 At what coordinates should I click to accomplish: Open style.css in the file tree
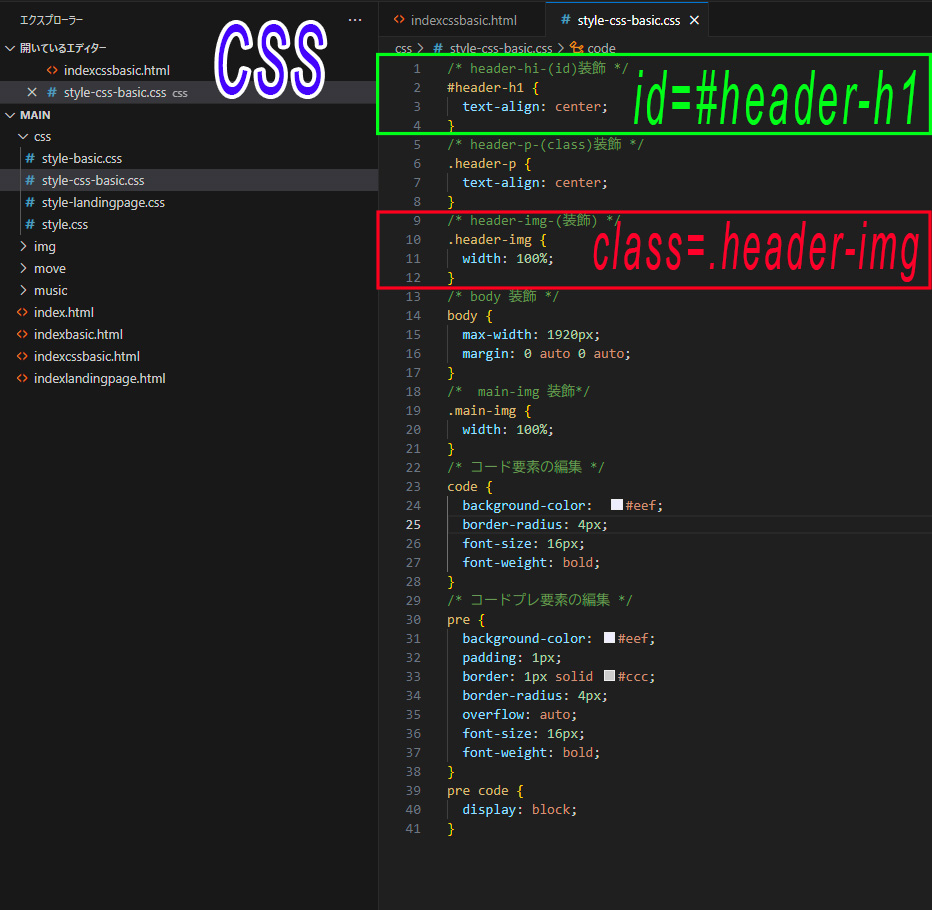pos(65,225)
